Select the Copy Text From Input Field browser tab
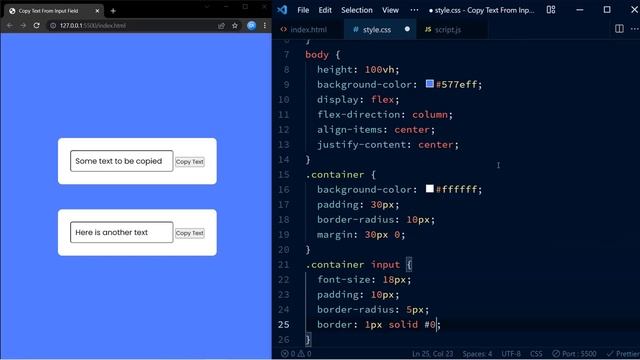 coord(53,11)
